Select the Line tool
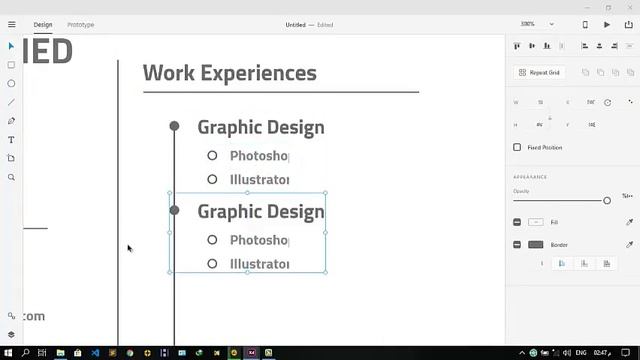The height and width of the screenshot is (360, 640). (x=11, y=102)
